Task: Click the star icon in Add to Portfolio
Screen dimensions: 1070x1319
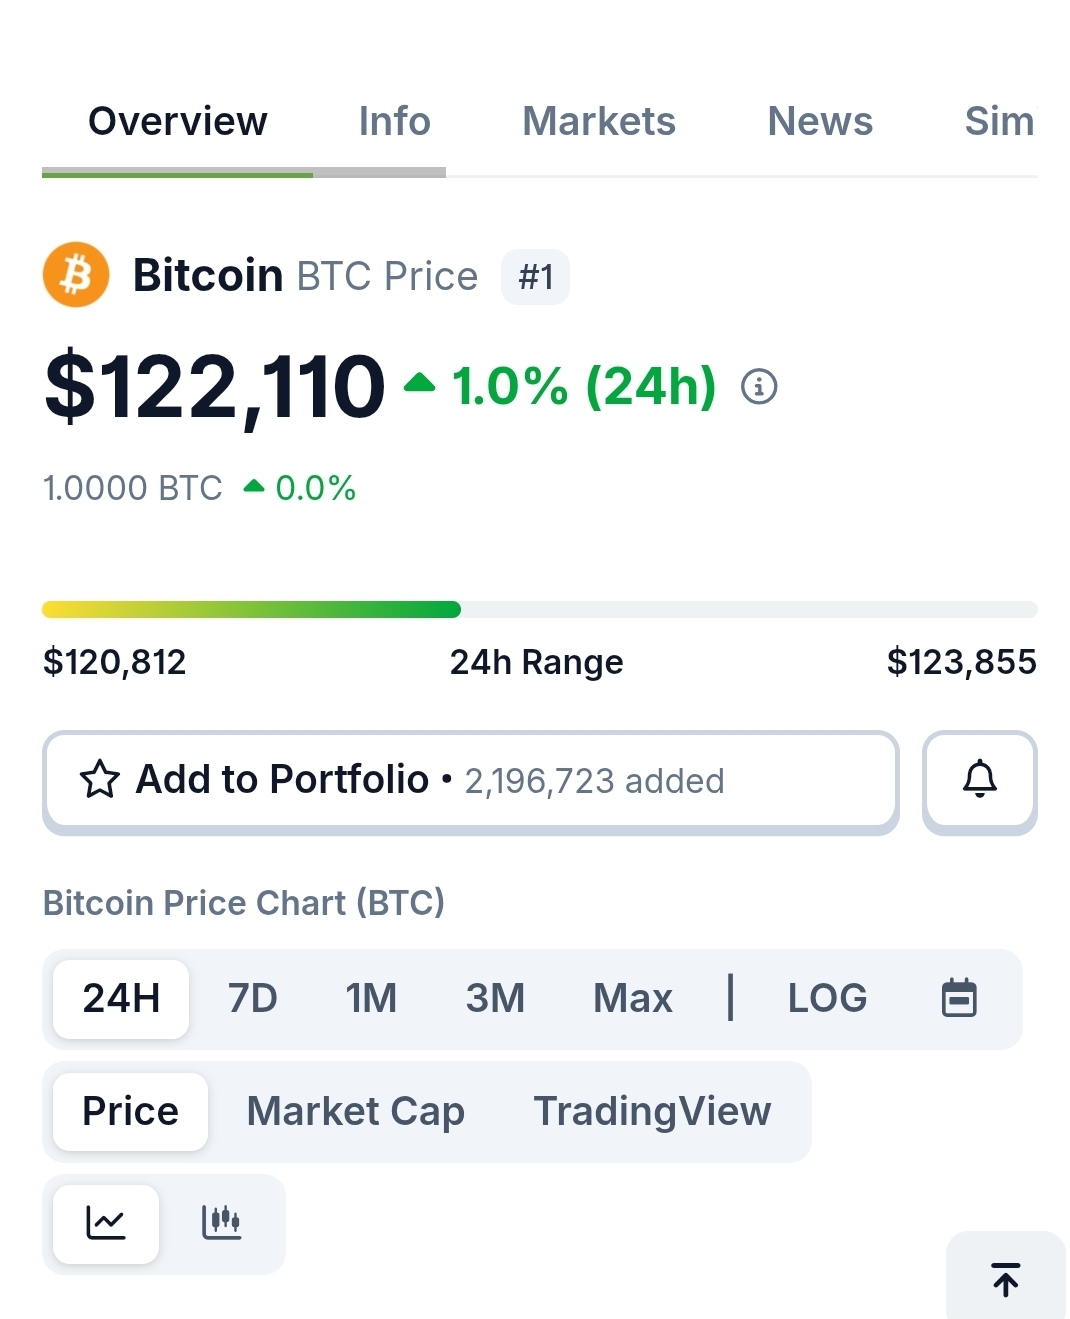Action: click(x=100, y=780)
